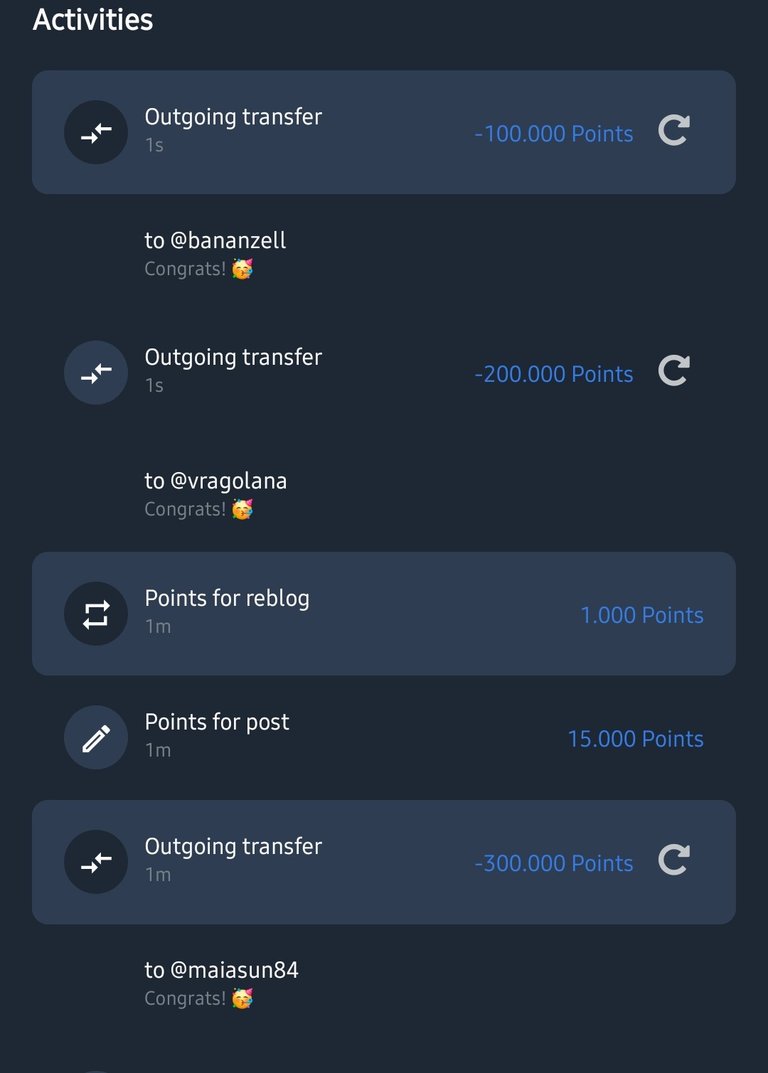768x1073 pixels.
Task: Open the Points for post activity entry
Action: (384, 738)
